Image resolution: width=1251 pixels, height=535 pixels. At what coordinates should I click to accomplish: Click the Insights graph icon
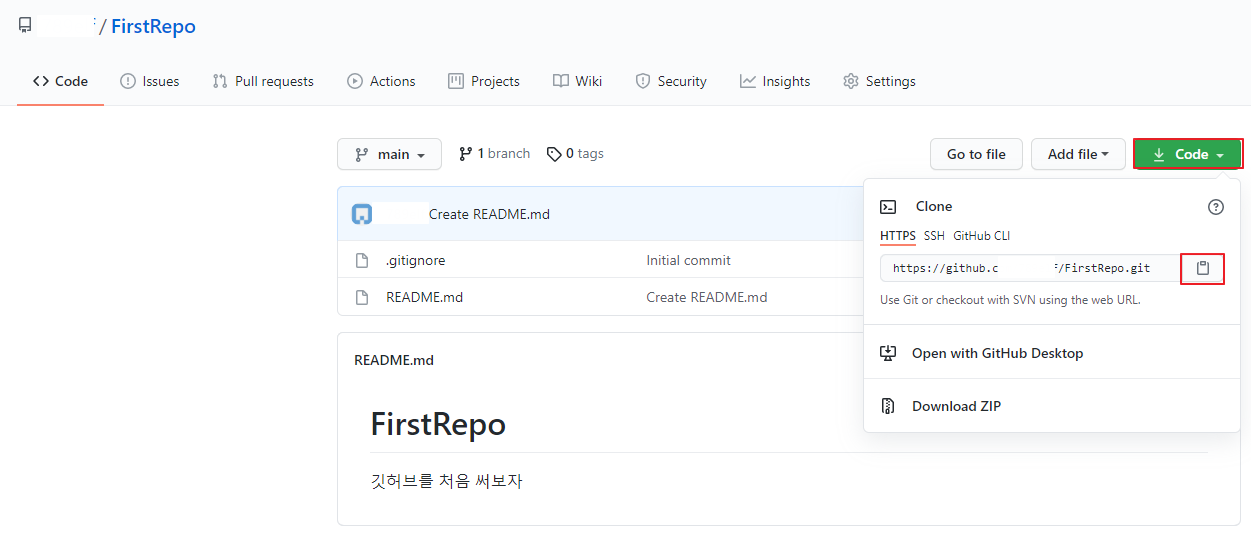tap(748, 81)
